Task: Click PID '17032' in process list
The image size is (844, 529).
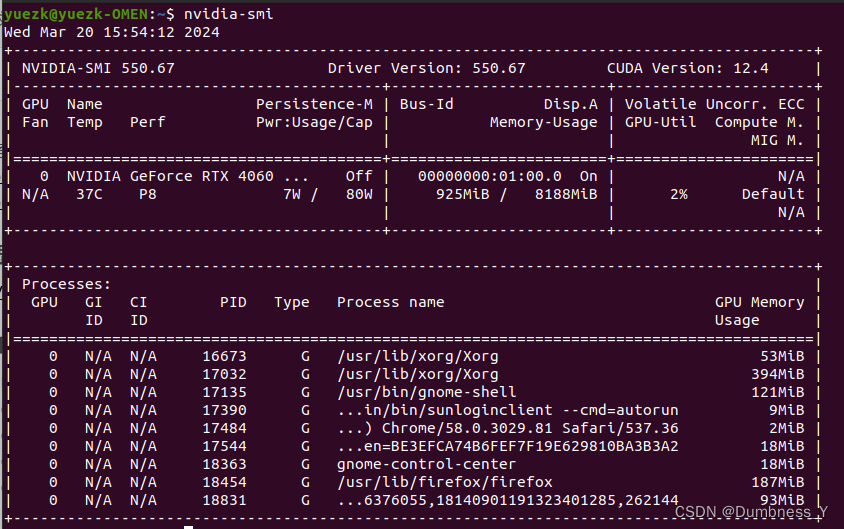Action: tap(224, 374)
